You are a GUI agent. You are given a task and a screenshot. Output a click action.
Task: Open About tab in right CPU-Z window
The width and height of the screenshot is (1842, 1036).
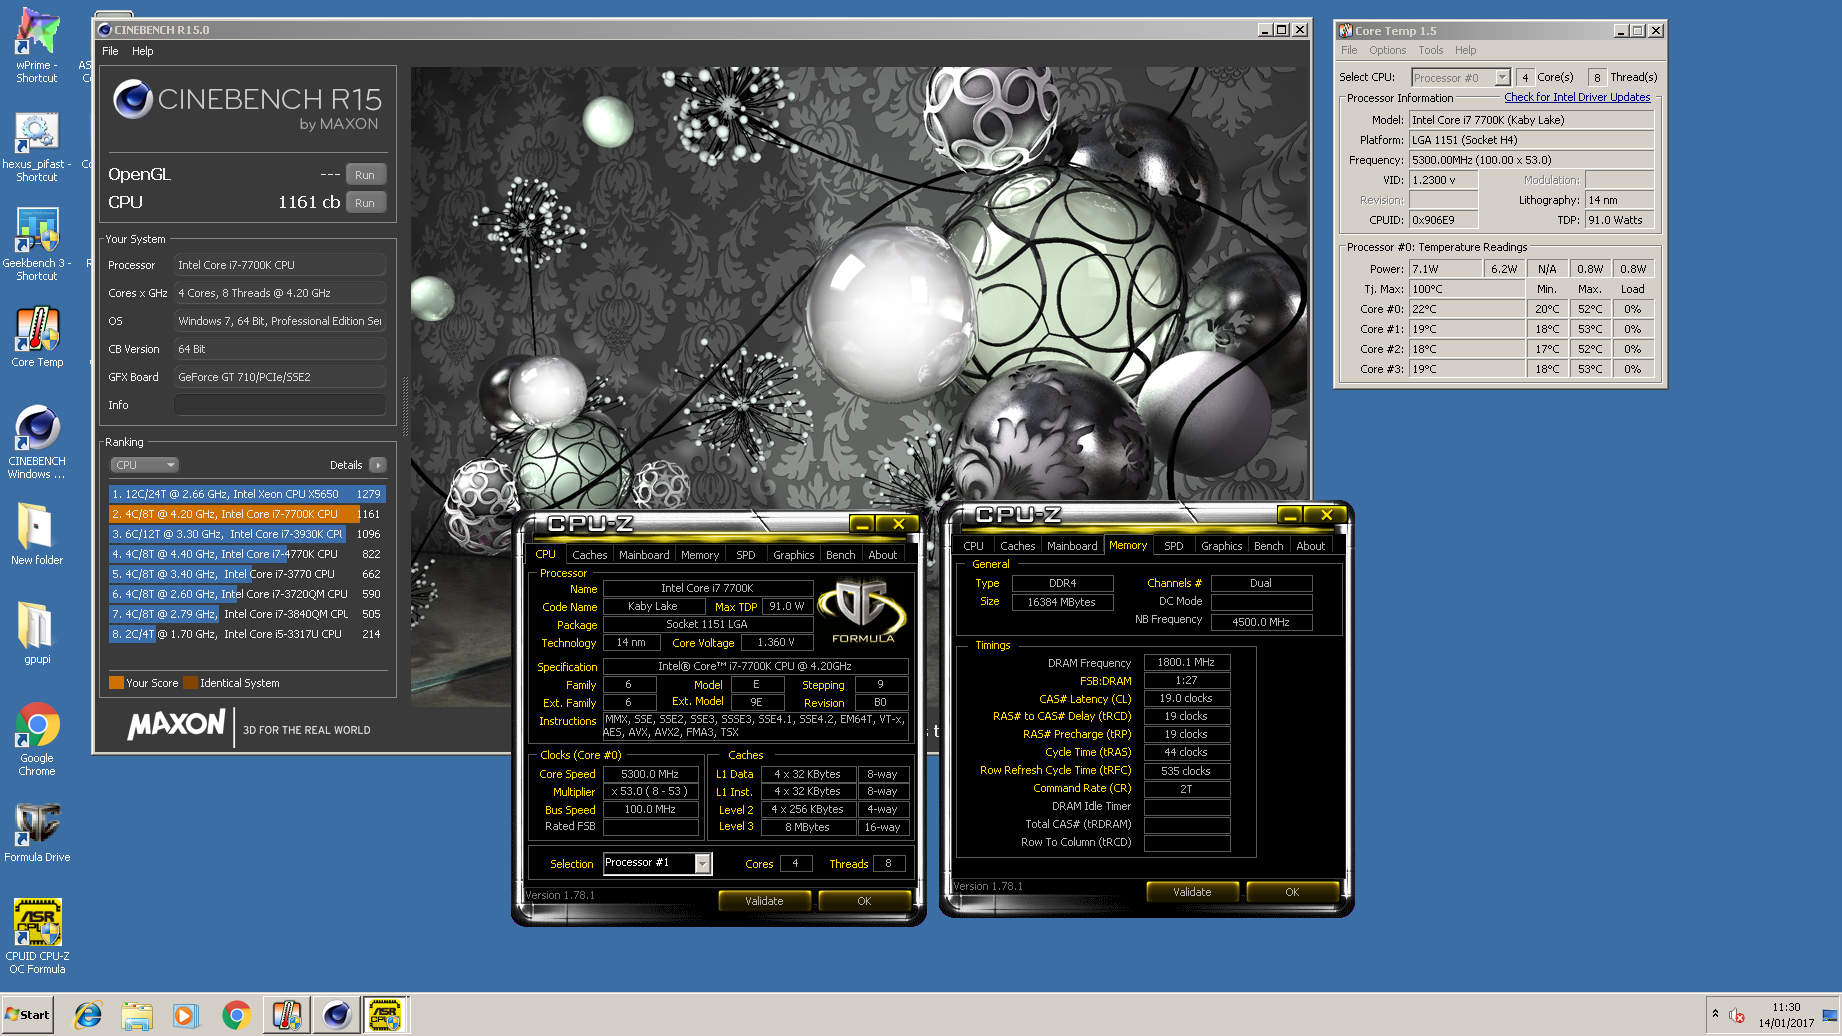(1311, 546)
